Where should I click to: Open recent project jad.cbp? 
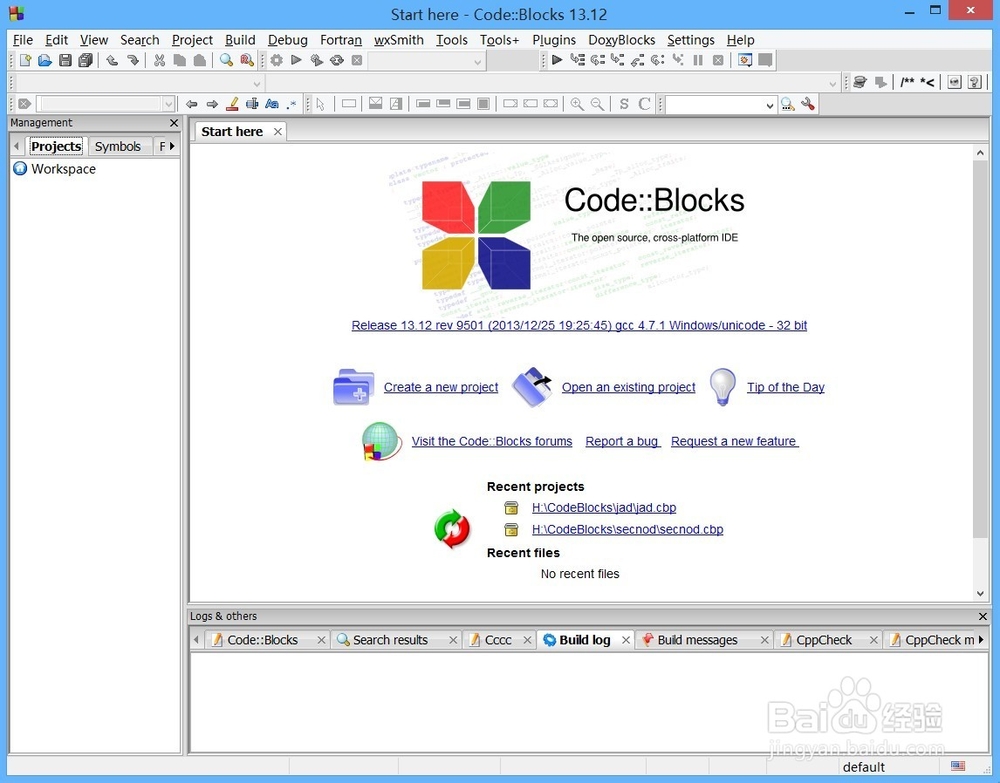click(604, 508)
